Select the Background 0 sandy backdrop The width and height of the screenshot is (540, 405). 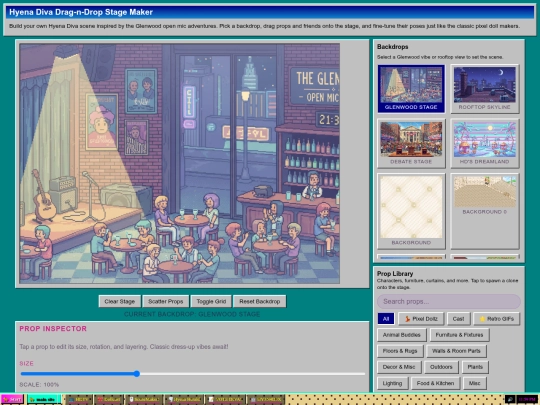(485, 211)
